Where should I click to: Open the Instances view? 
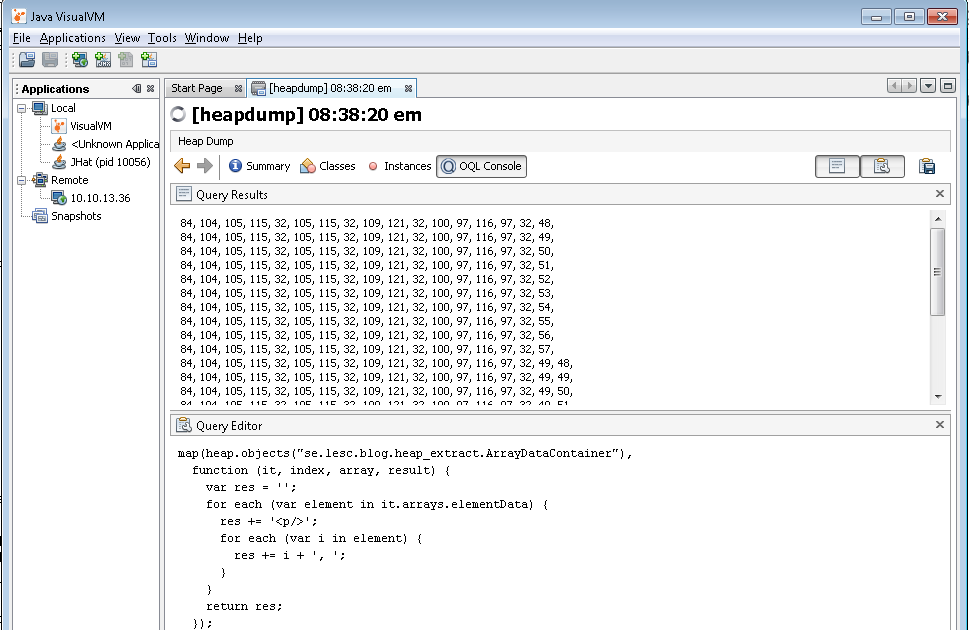coord(399,166)
